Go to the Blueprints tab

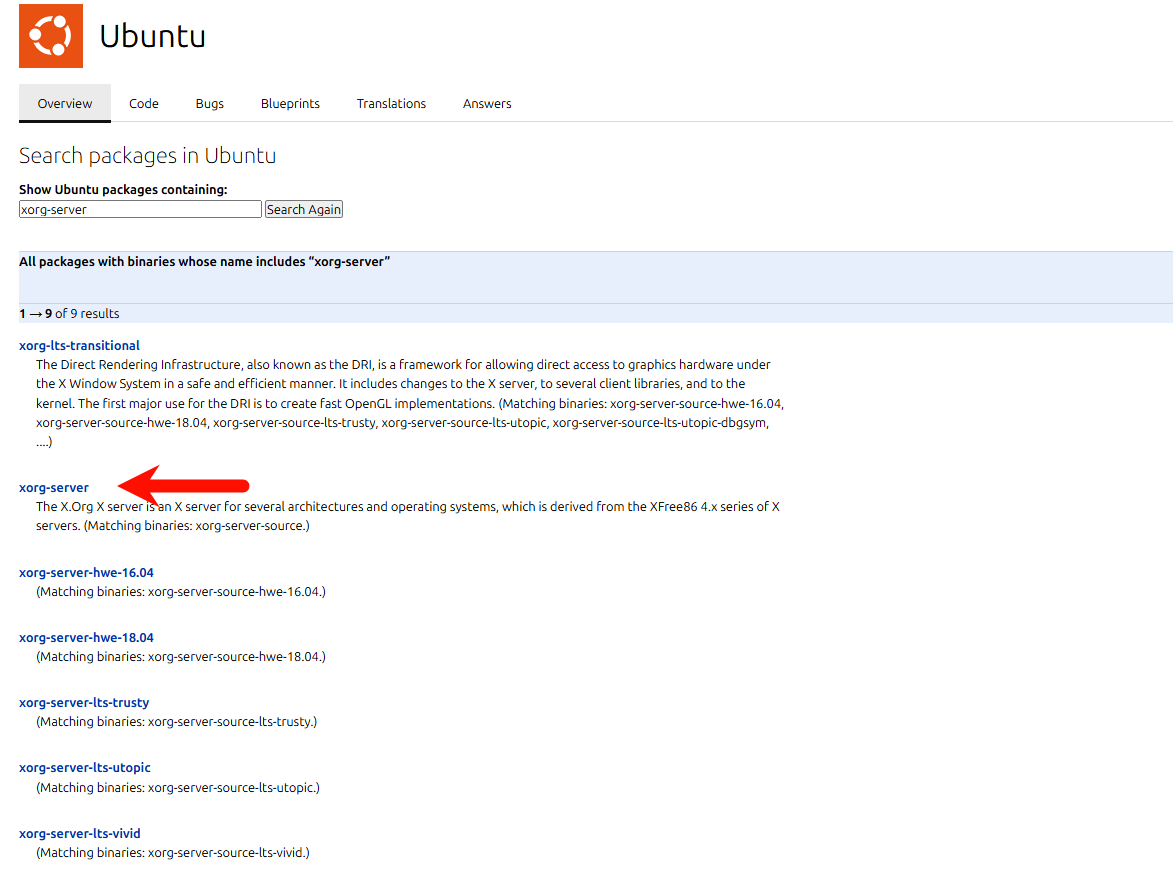(290, 103)
